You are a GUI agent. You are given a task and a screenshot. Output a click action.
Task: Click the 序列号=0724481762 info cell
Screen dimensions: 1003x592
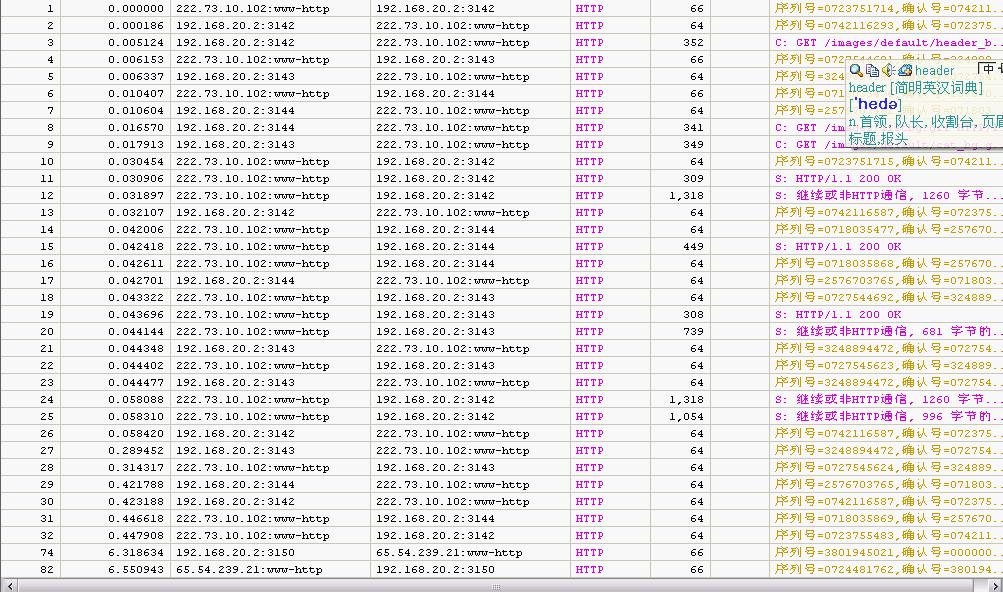(887, 569)
